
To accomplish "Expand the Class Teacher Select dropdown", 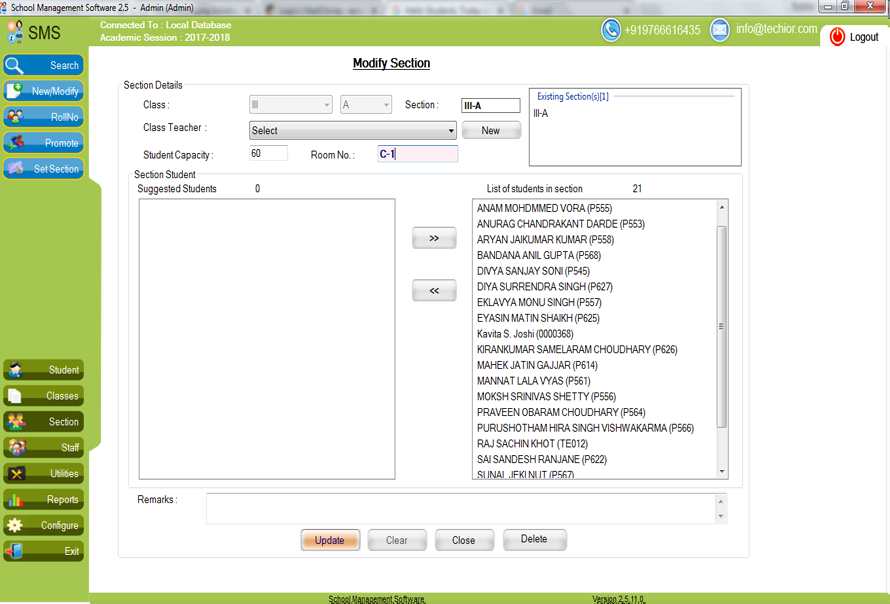I will tap(352, 131).
